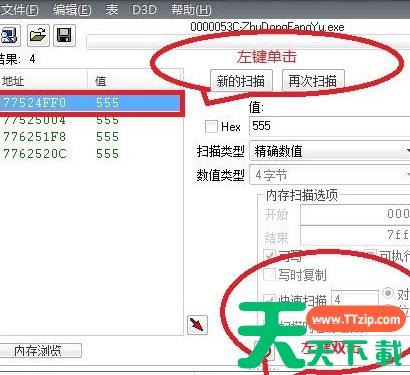This screenshot has width=410, height=375.
Task: Open the 扫描类型 dropdown showing 精确数值
Action: tap(330, 152)
